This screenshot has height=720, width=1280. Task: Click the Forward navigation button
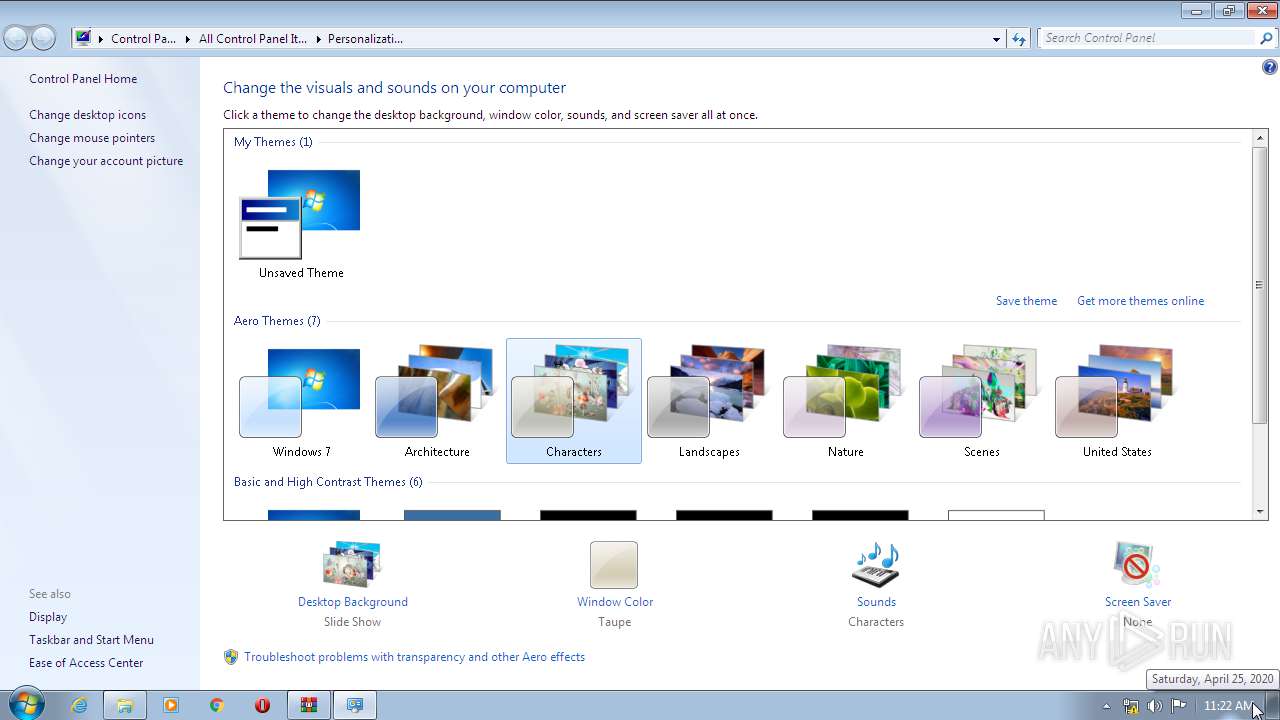(43, 38)
